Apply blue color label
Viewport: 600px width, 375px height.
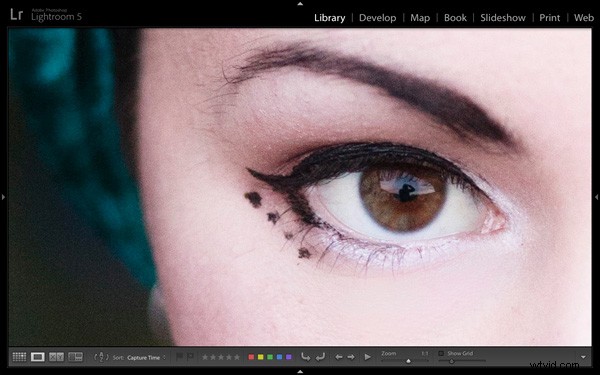point(279,357)
